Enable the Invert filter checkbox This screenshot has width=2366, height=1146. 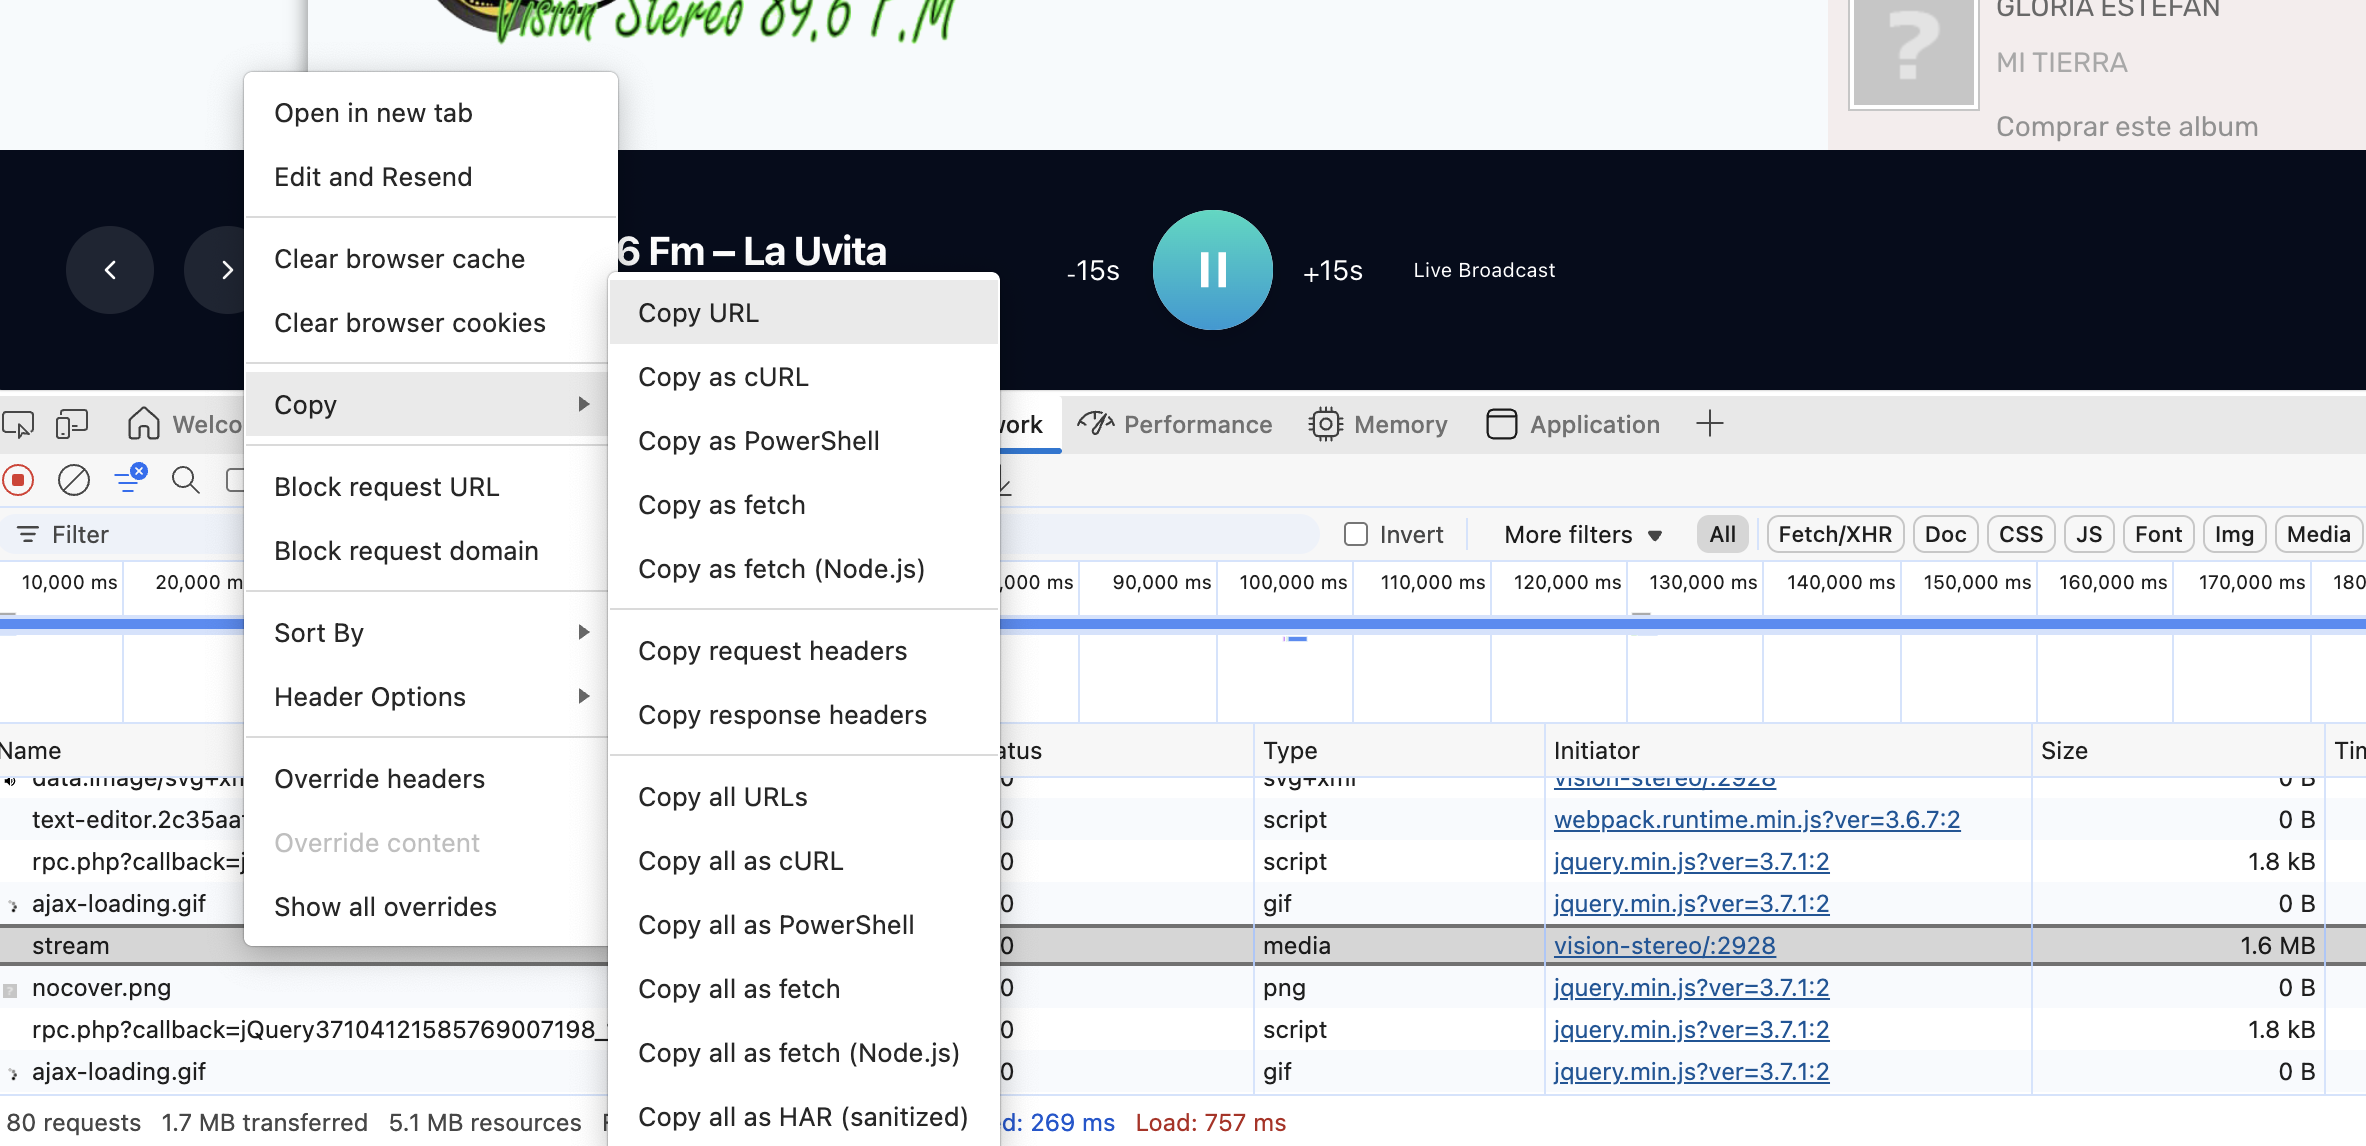tap(1356, 534)
